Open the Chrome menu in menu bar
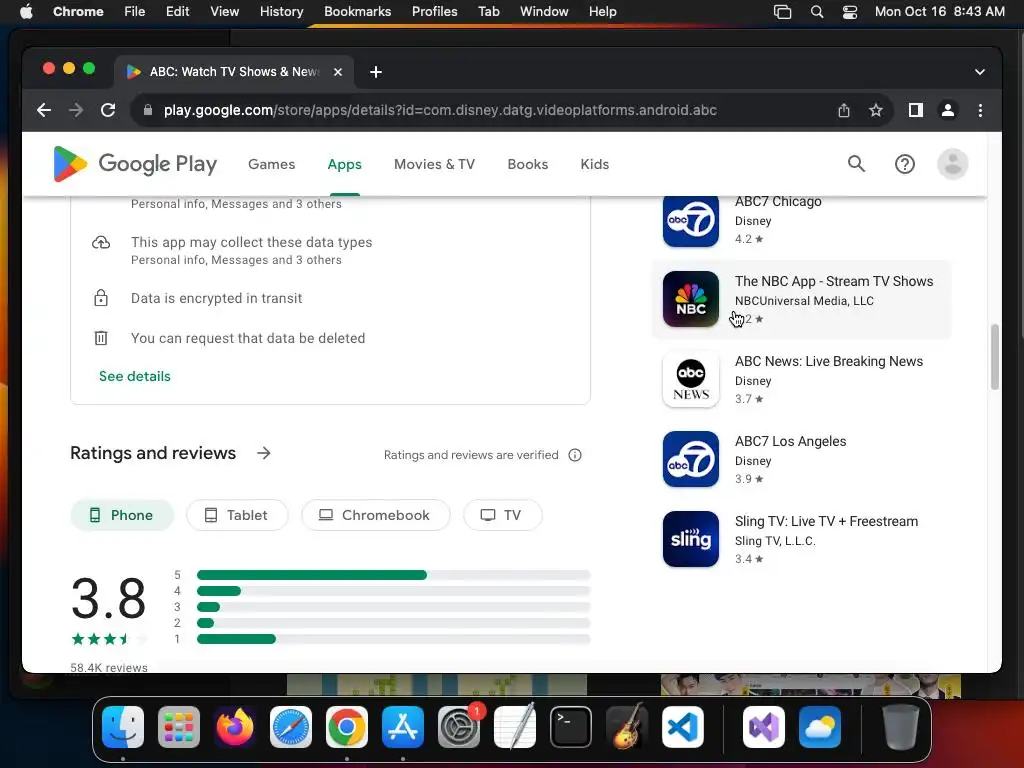 coord(78,12)
